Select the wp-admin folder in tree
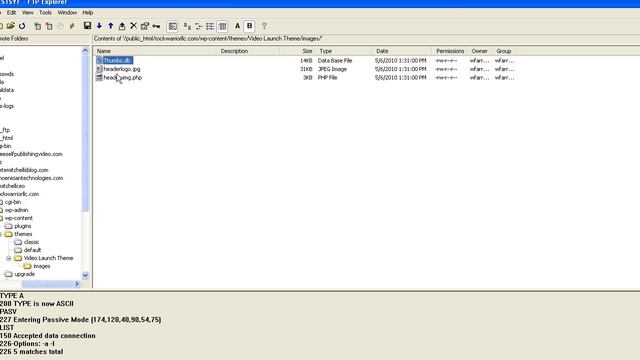Image resolution: width=640 pixels, height=360 pixels. tap(16, 210)
